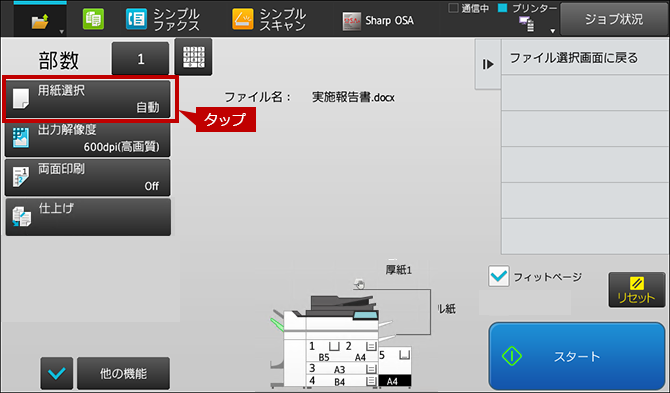Open the dropdown arrow under folder icon
This screenshot has height=393, width=670.
[62, 32]
